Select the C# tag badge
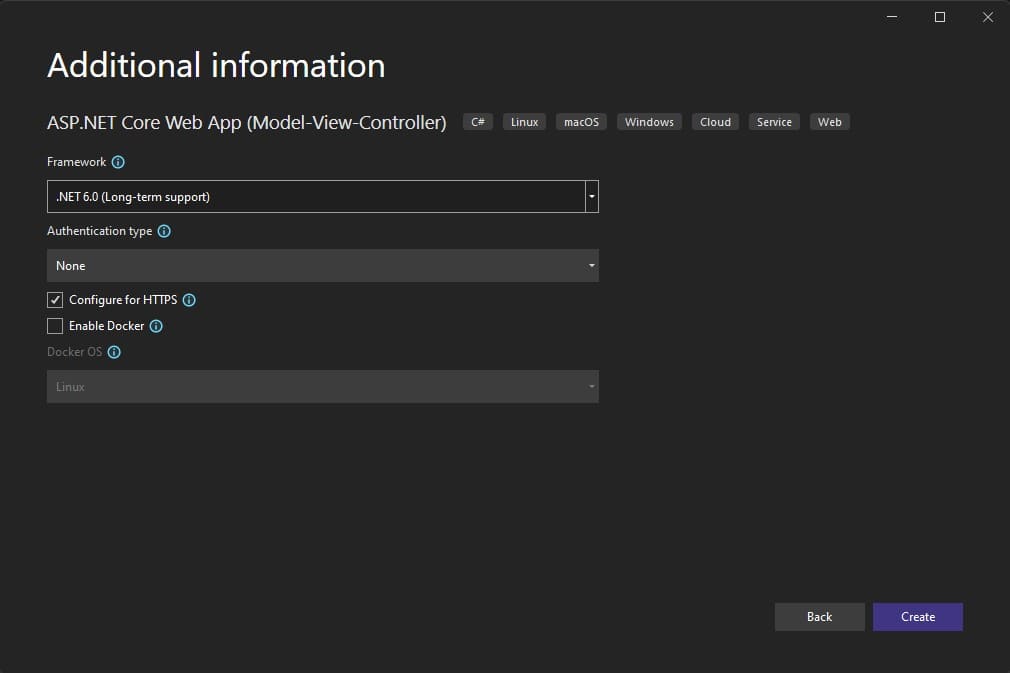 coord(477,121)
